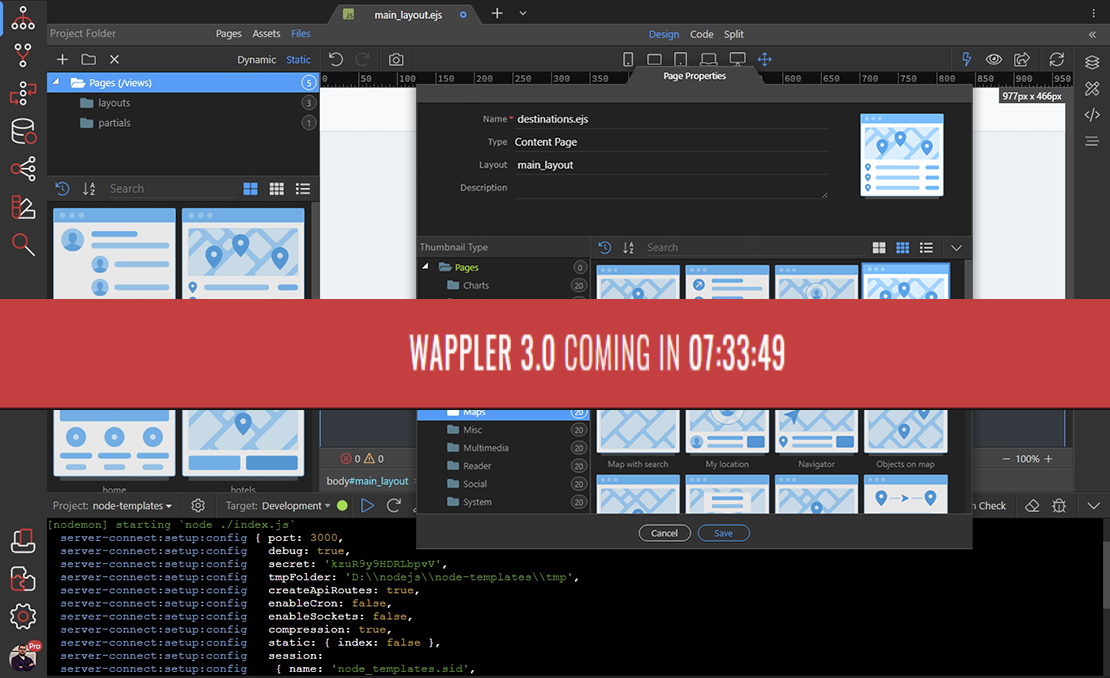Select the phone device preview icon

click(627, 59)
